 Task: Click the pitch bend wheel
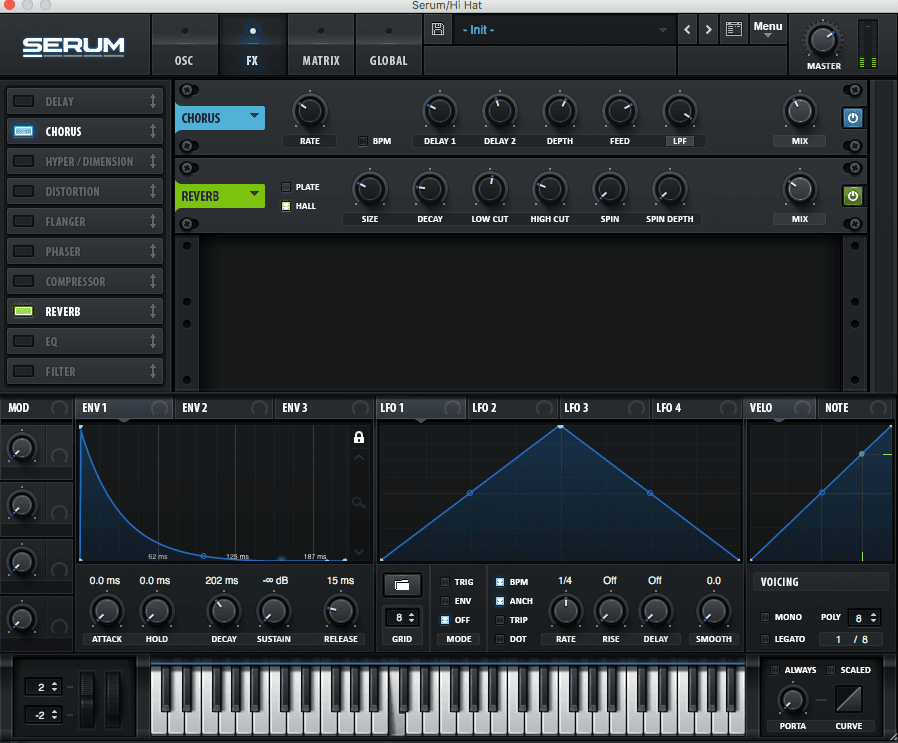(87, 700)
